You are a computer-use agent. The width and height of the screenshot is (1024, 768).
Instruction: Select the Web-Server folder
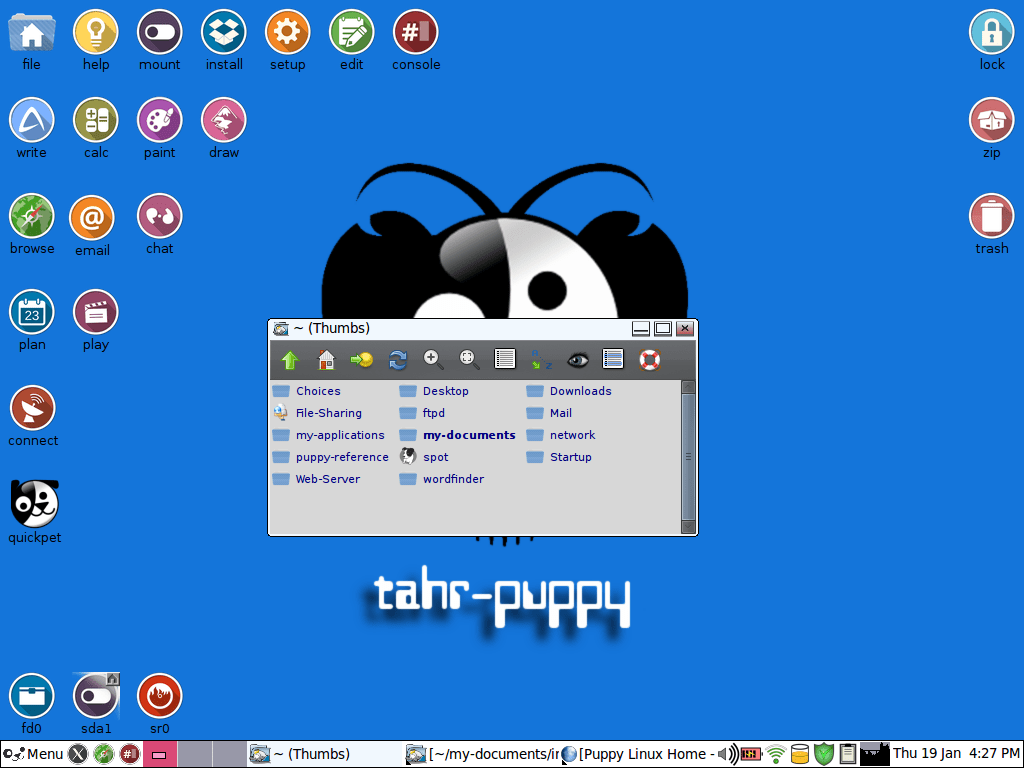pyautogui.click(x=316, y=479)
